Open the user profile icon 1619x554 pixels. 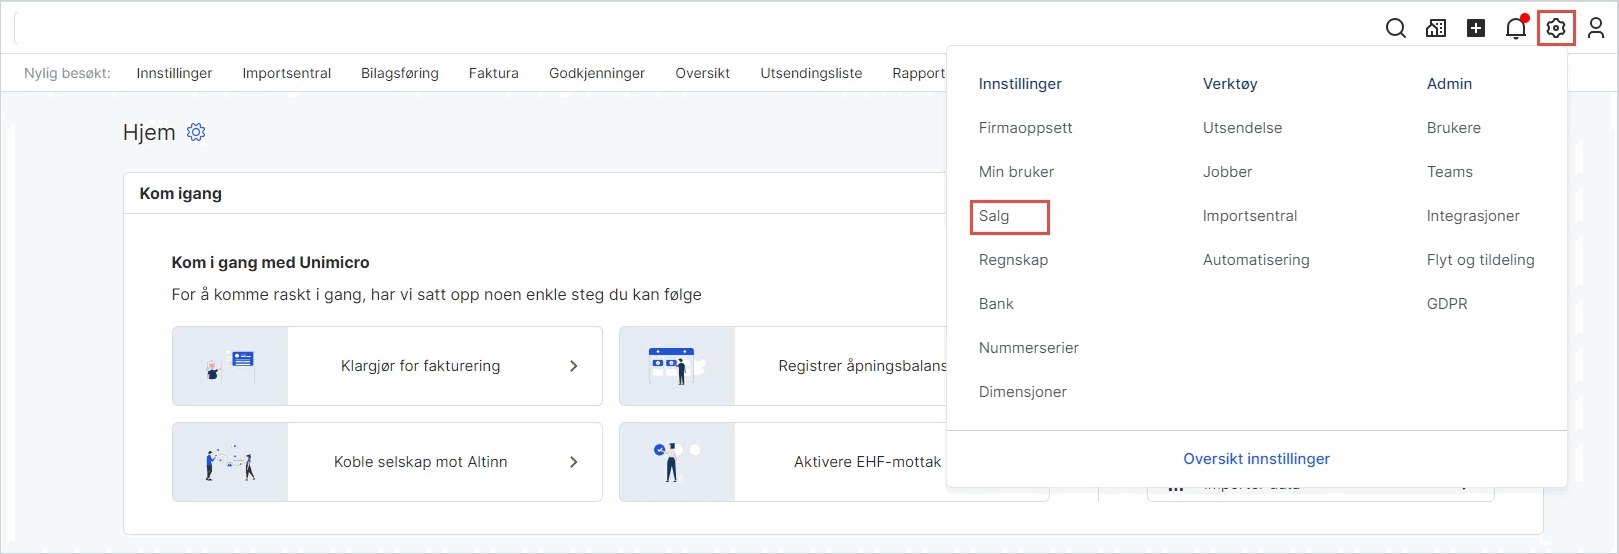click(1596, 28)
